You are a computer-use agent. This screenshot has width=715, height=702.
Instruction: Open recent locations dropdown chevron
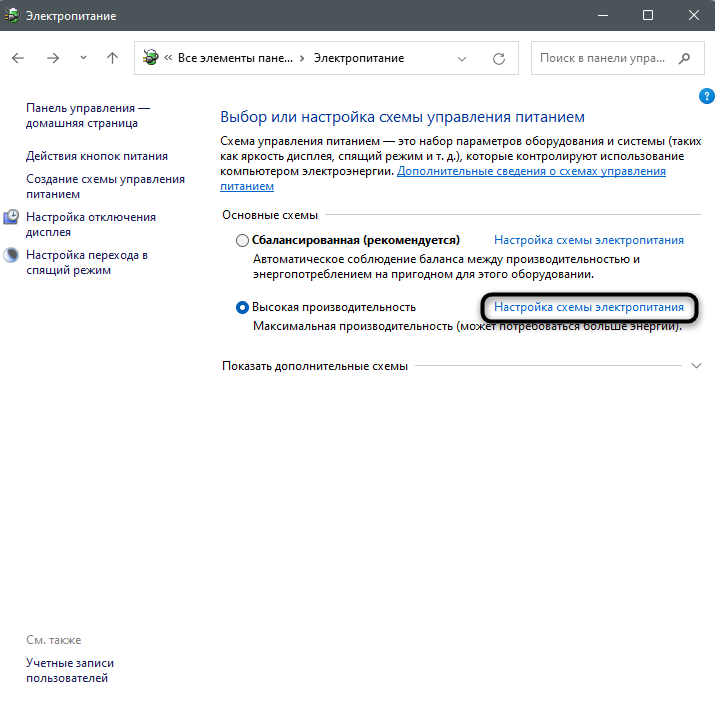point(83,58)
